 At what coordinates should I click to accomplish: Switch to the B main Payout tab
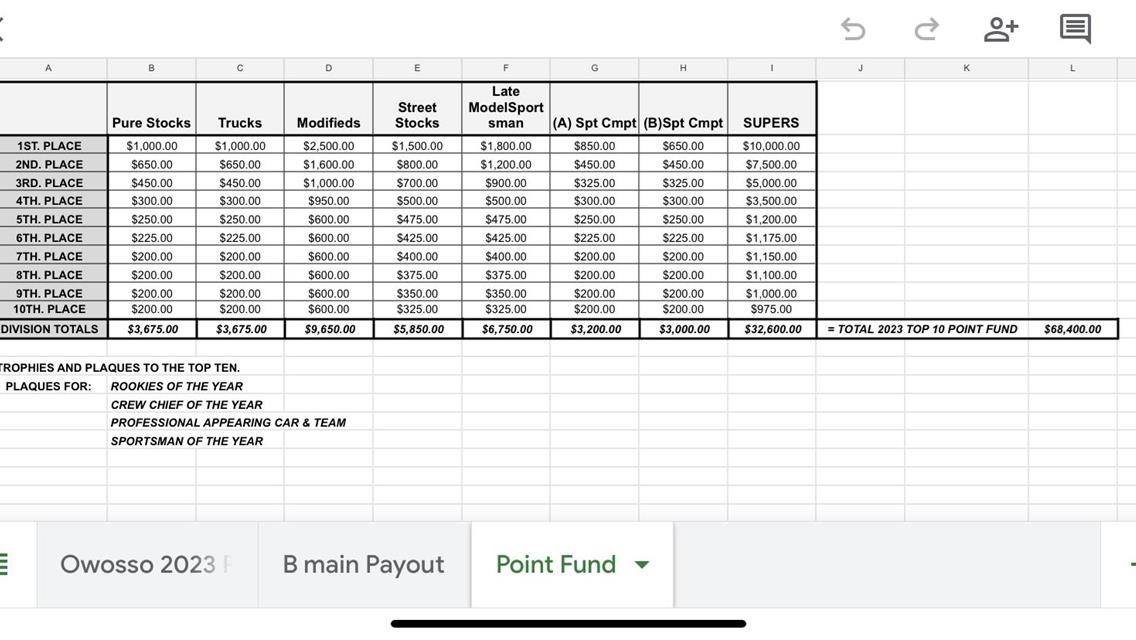[x=364, y=565]
